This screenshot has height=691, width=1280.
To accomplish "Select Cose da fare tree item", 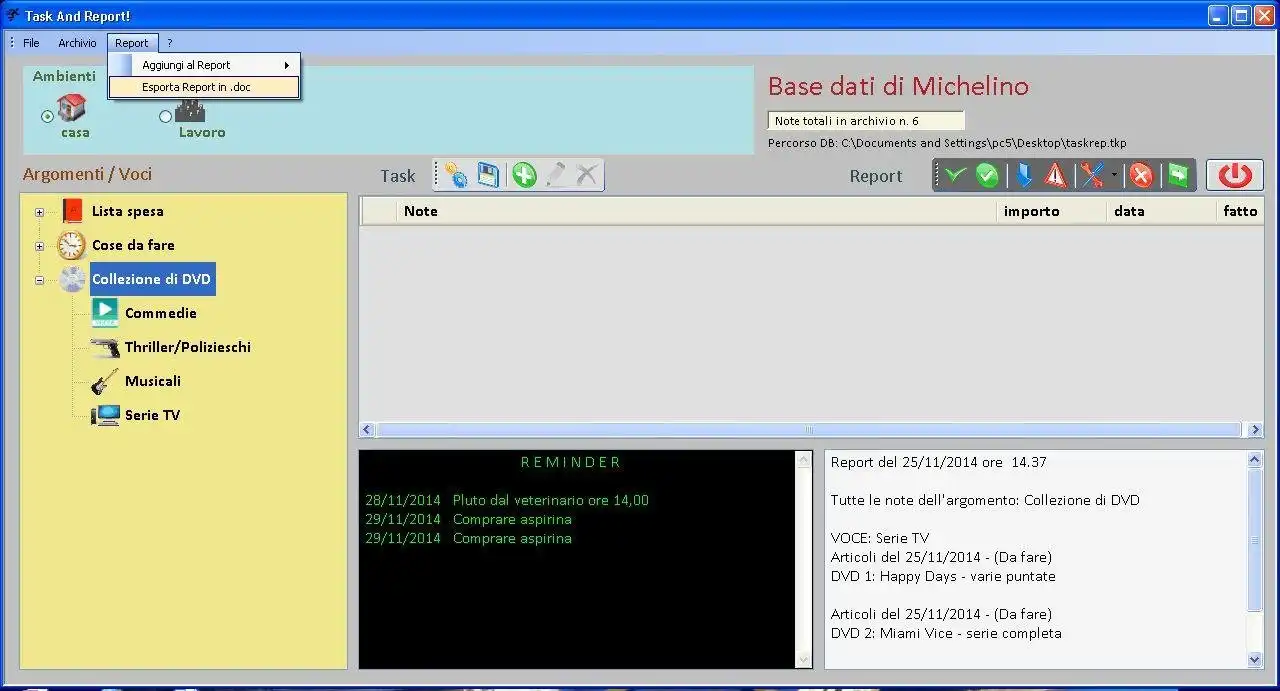I will (134, 245).
